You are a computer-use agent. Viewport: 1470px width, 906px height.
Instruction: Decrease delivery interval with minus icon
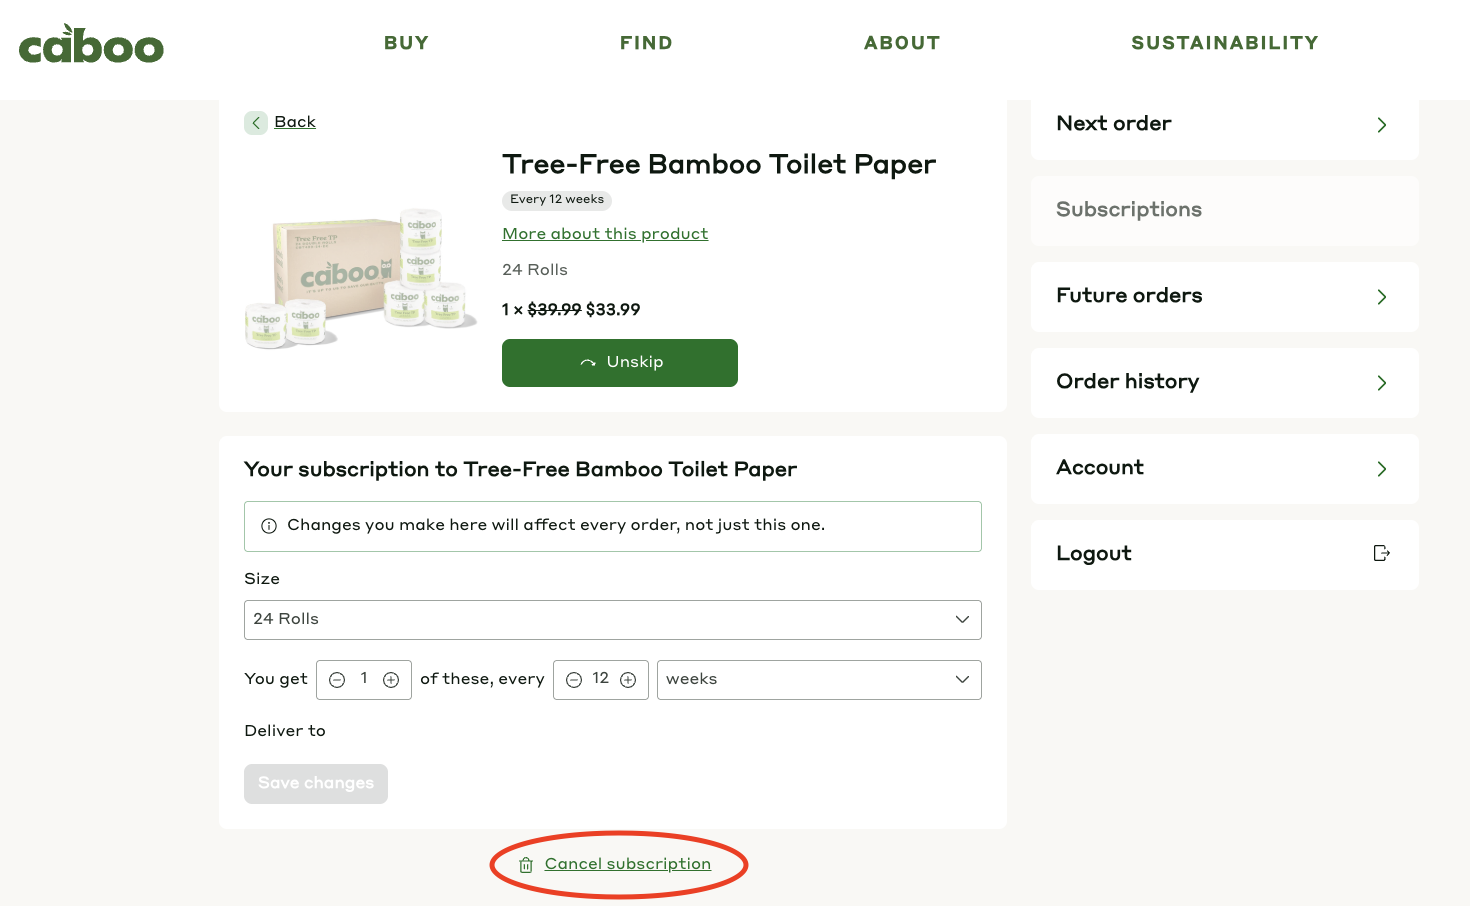pos(574,680)
